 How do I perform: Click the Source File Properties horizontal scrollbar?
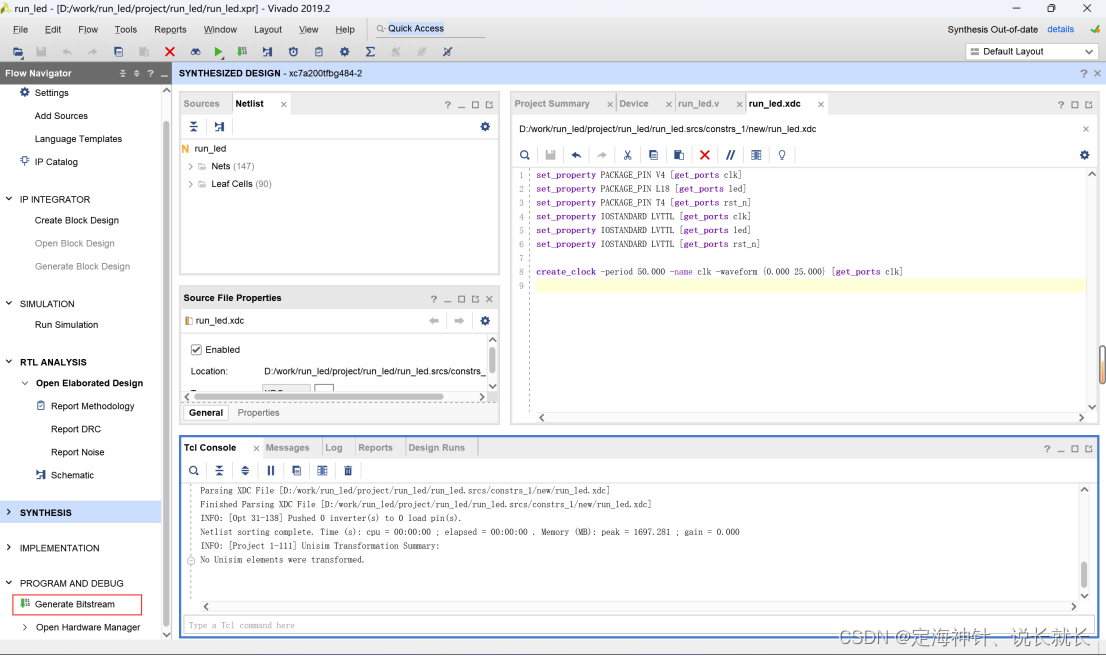click(319, 397)
